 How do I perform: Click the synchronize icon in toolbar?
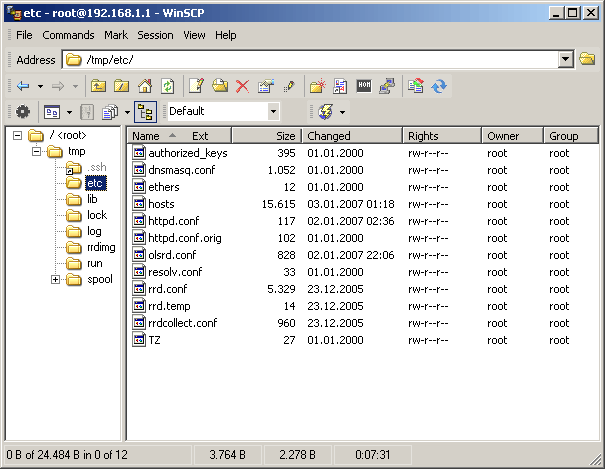pyautogui.click(x=439, y=86)
